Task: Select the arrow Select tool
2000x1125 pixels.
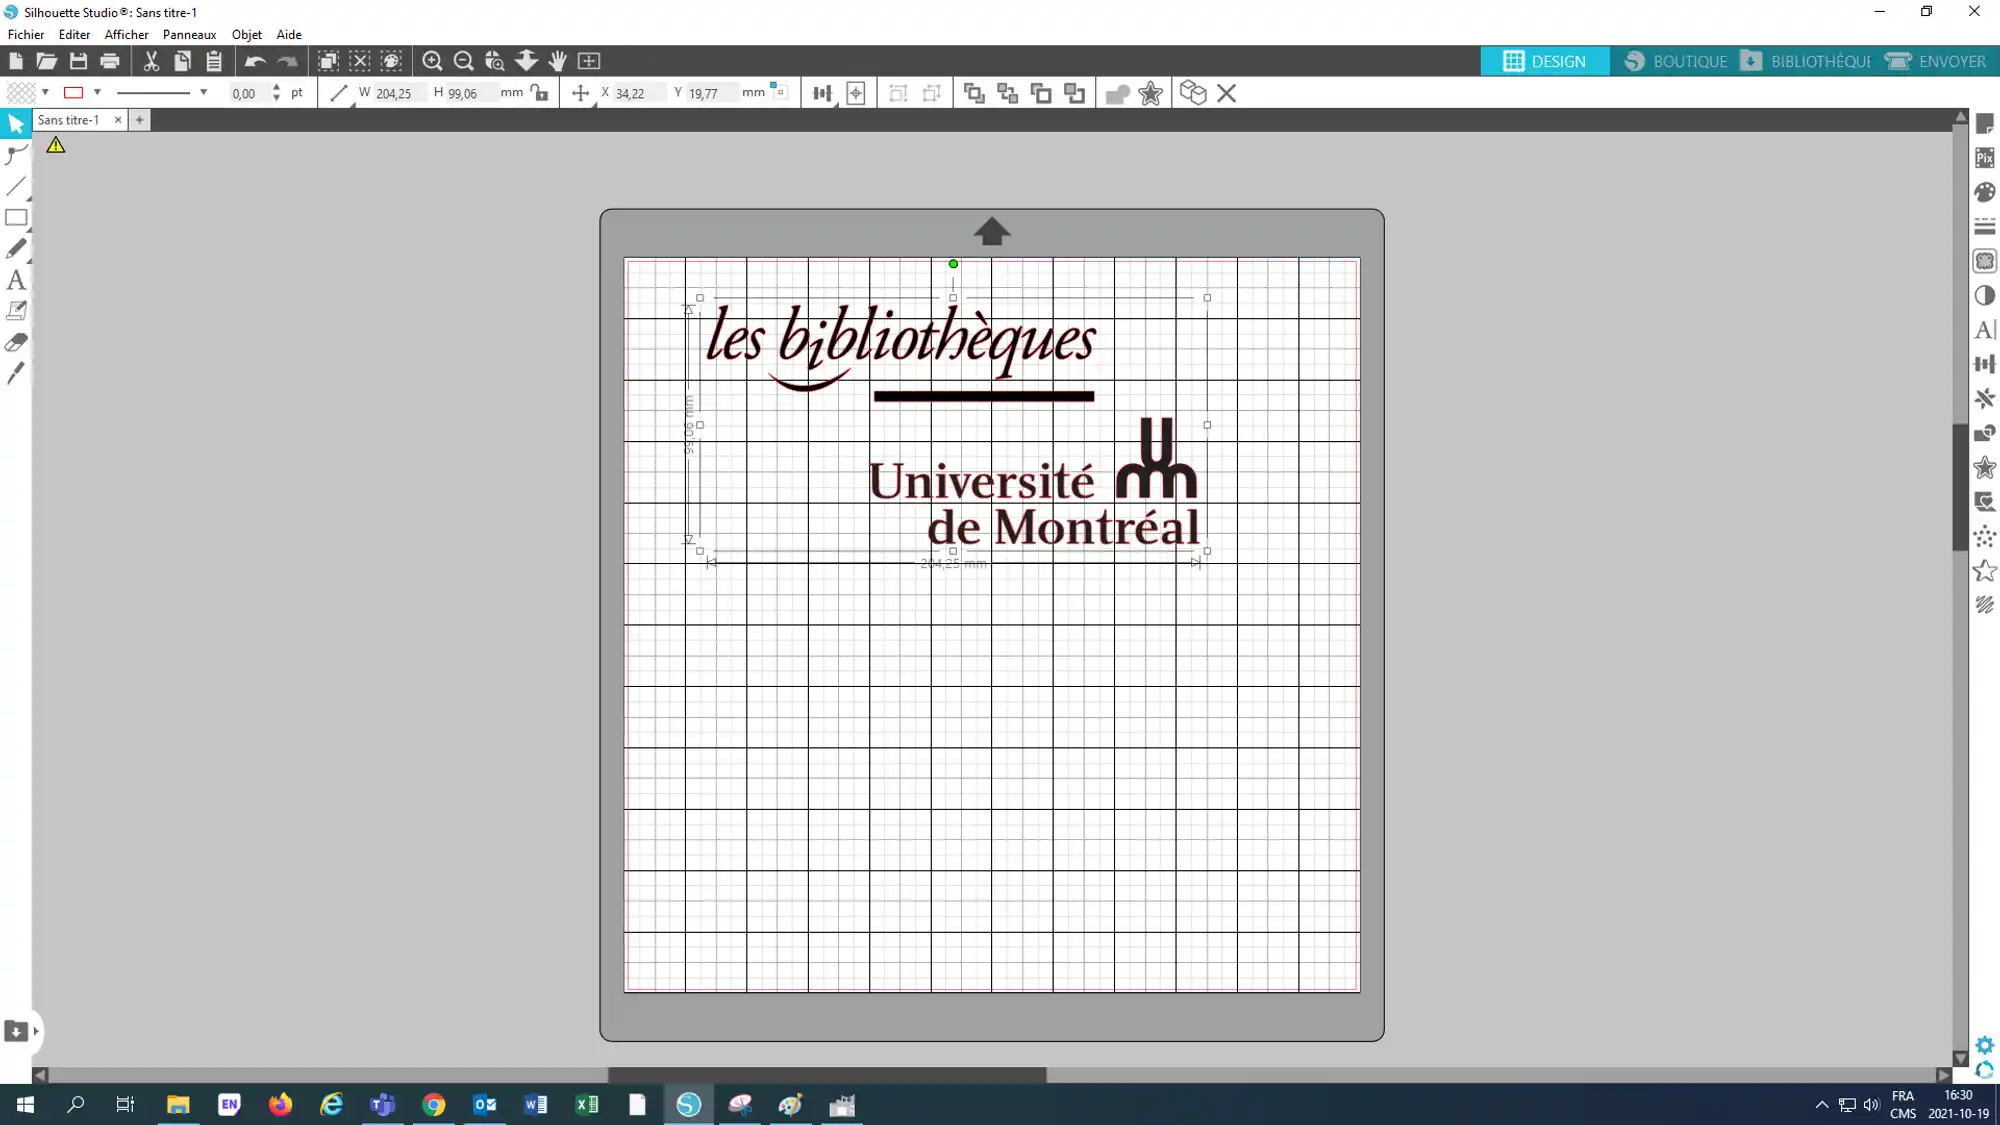Action: [16, 123]
